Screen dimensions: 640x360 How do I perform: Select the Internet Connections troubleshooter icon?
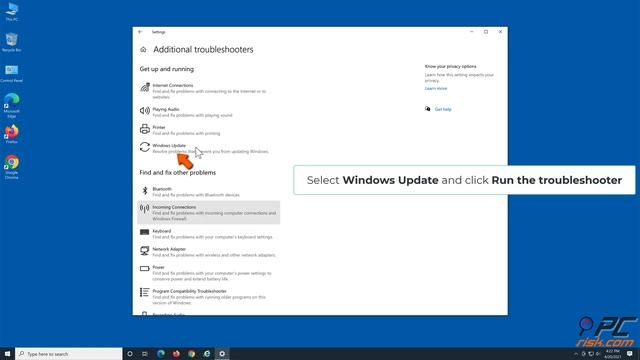click(x=145, y=87)
